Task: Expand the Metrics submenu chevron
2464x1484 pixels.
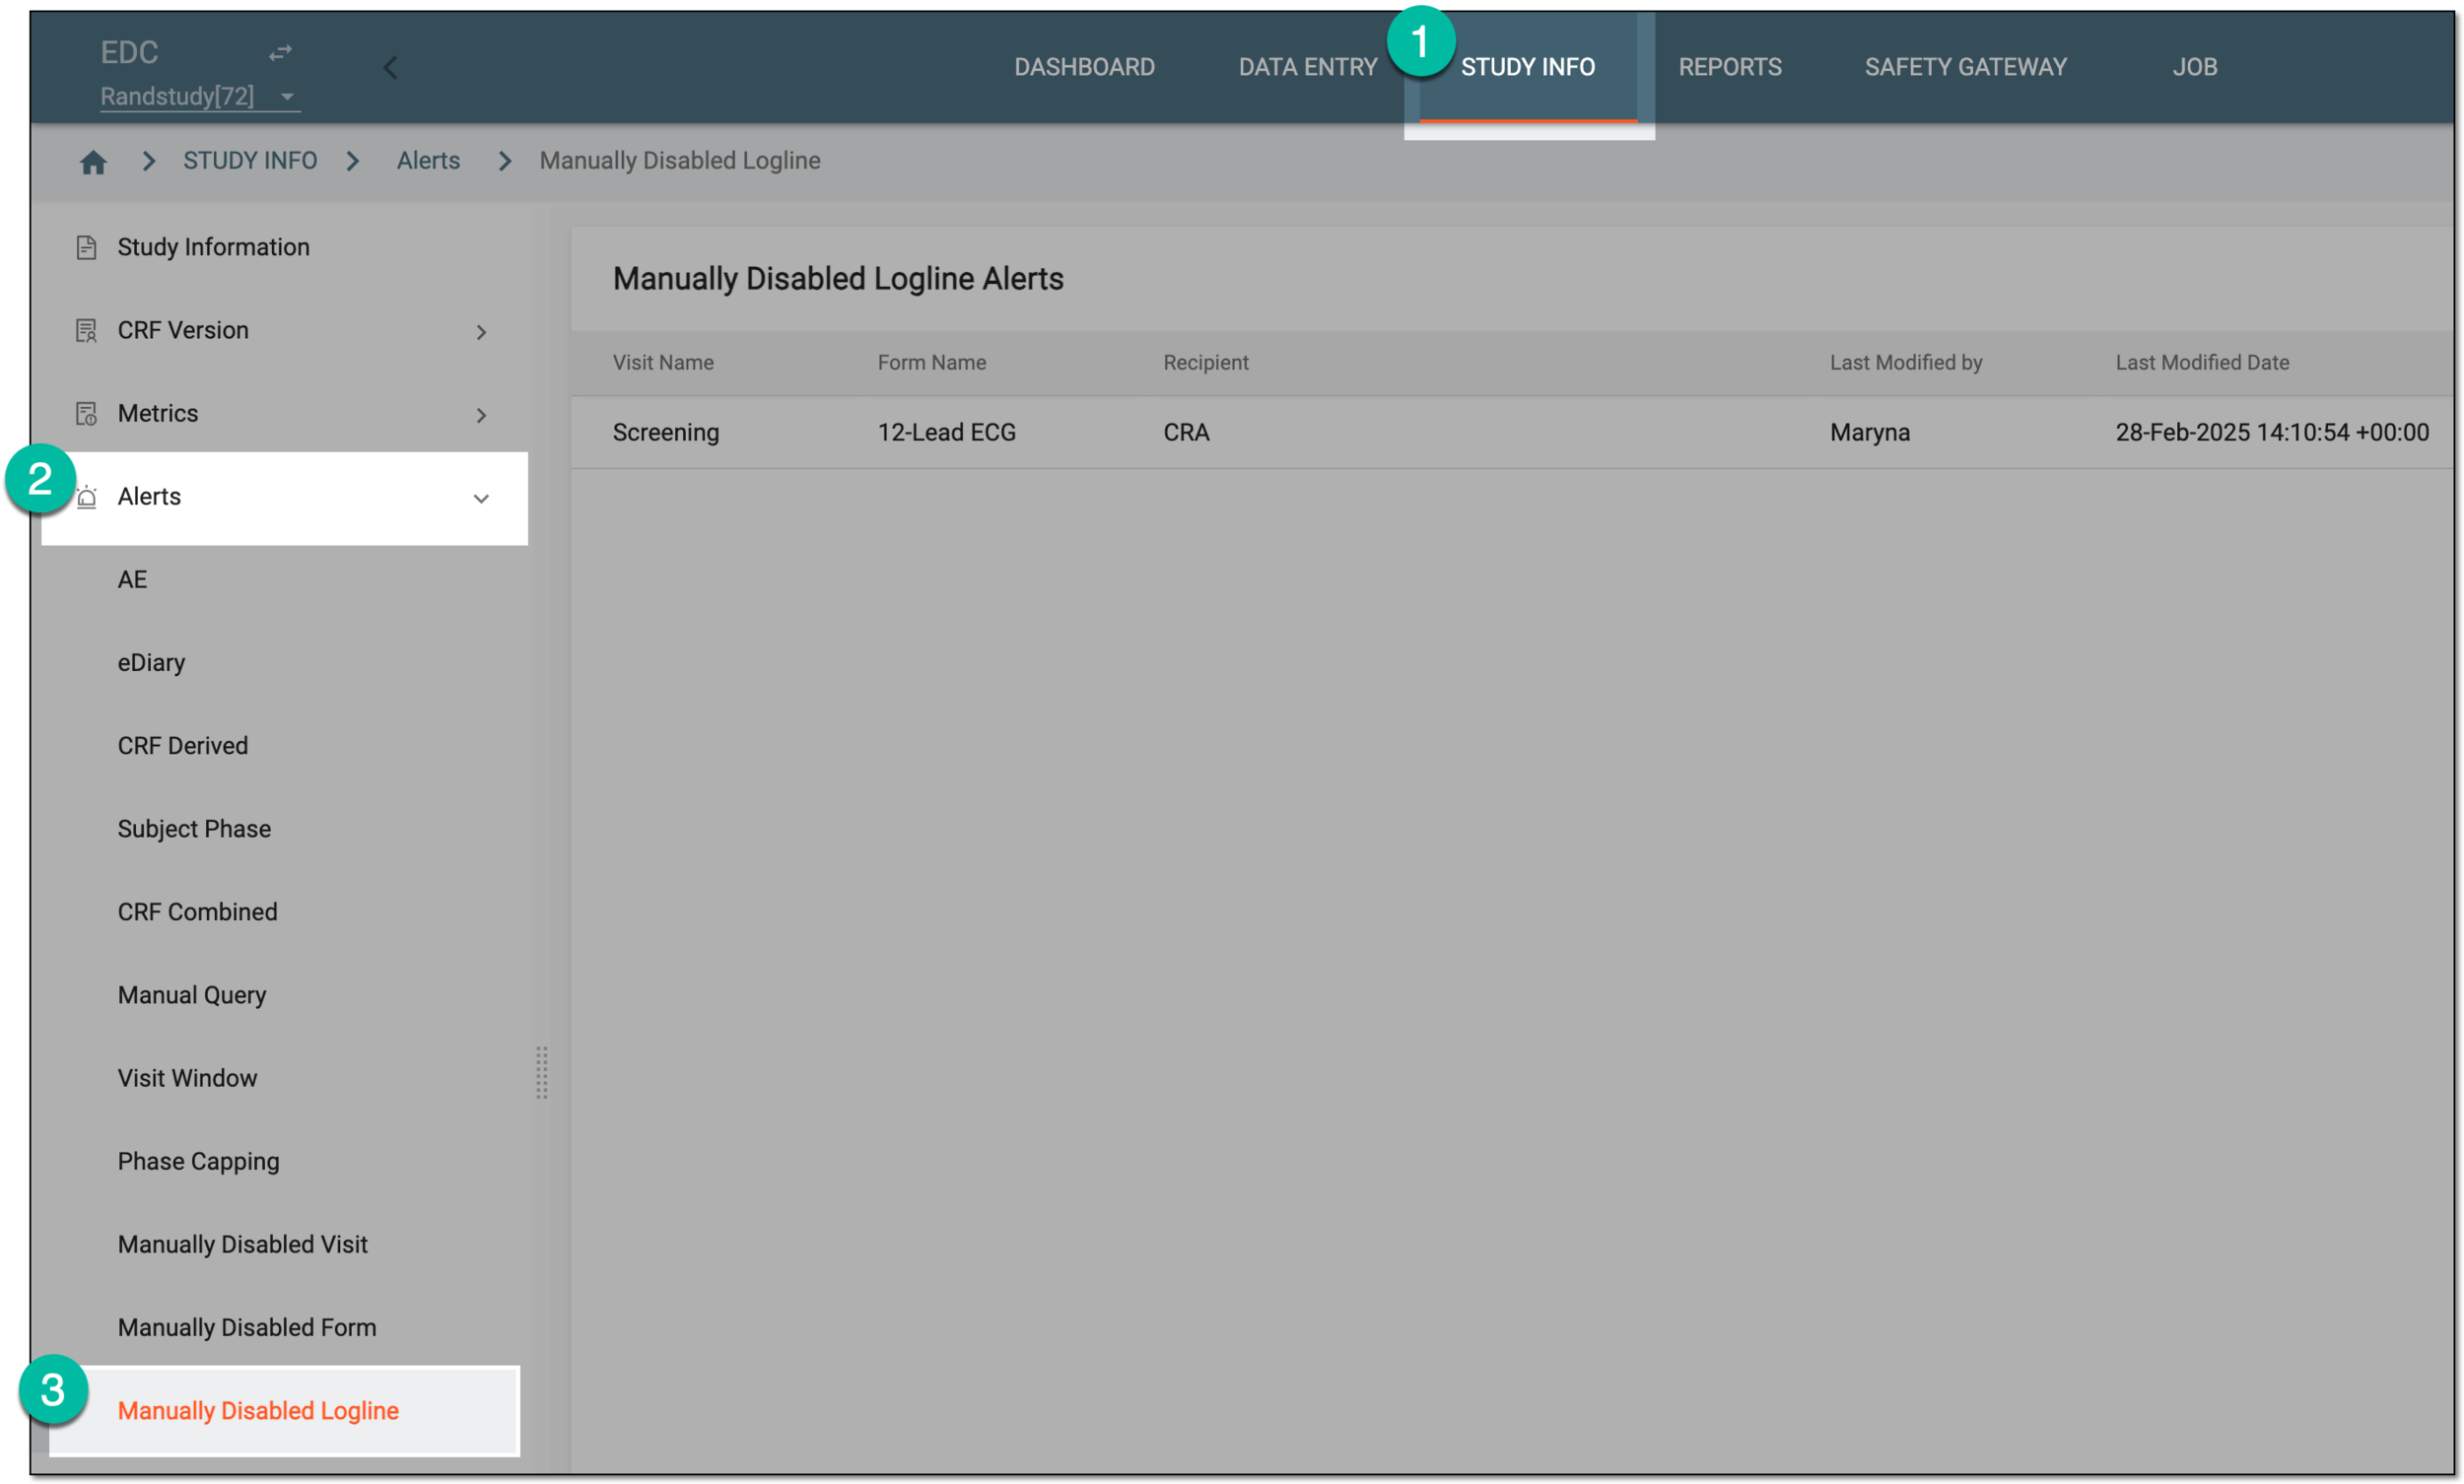Action: [481, 414]
